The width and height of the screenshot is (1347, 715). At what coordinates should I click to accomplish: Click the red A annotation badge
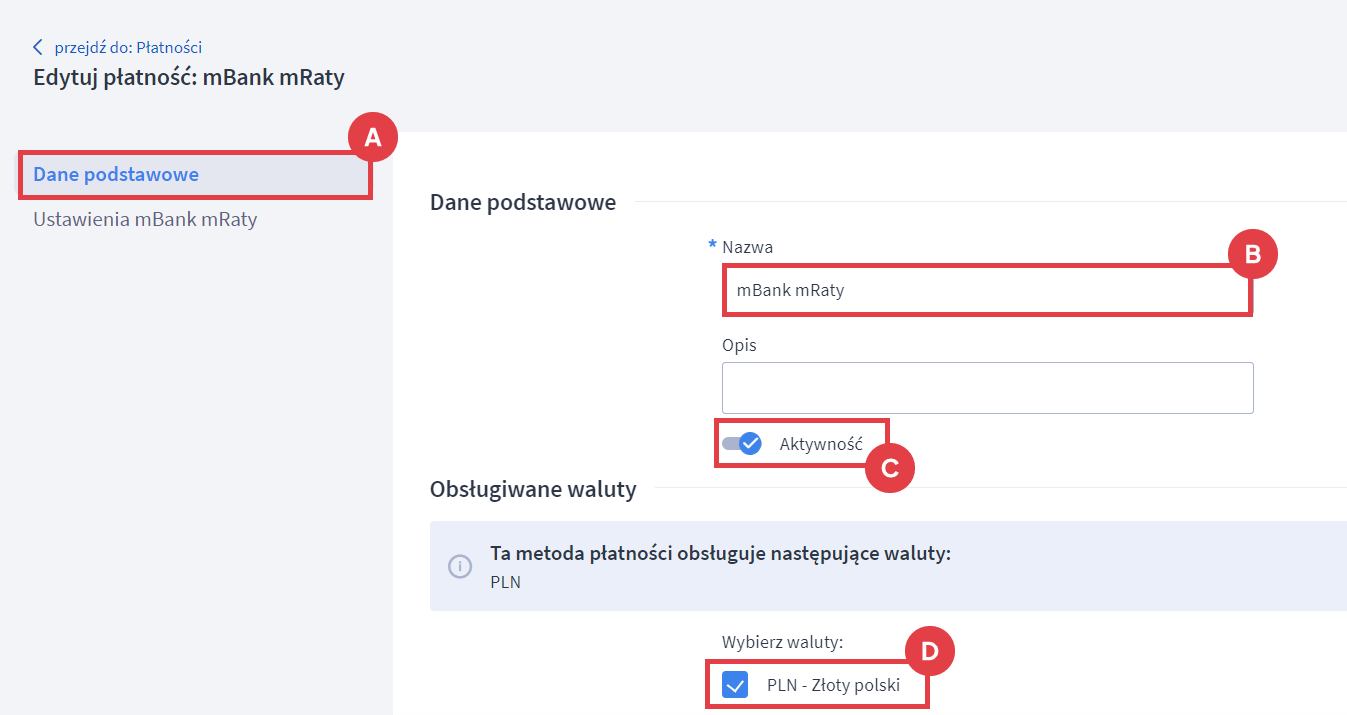(x=372, y=139)
